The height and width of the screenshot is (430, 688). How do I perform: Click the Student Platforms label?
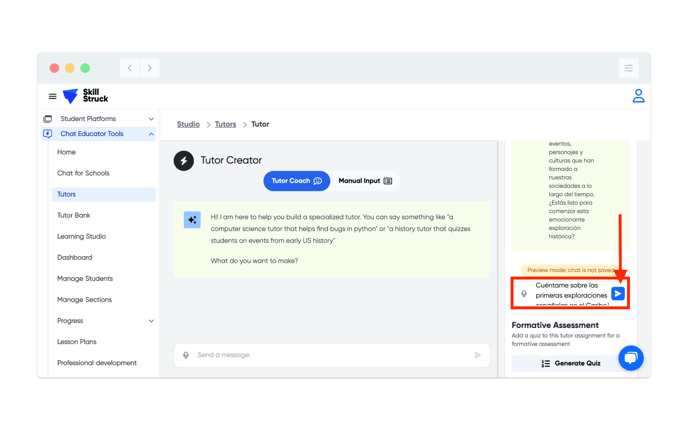tap(88, 119)
